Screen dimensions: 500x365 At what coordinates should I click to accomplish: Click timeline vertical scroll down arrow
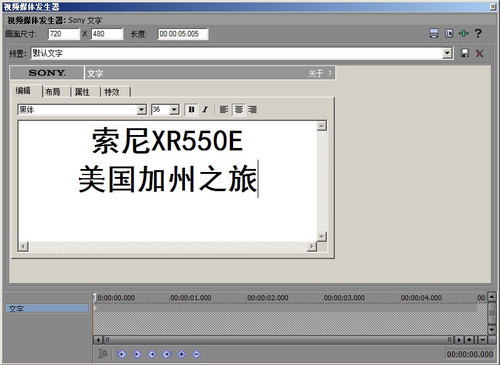[x=492, y=330]
